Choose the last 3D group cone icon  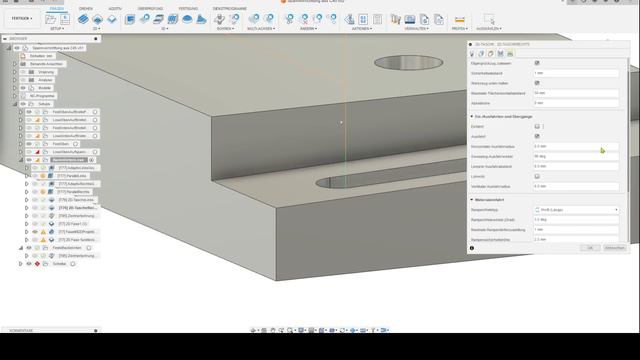click(201, 19)
